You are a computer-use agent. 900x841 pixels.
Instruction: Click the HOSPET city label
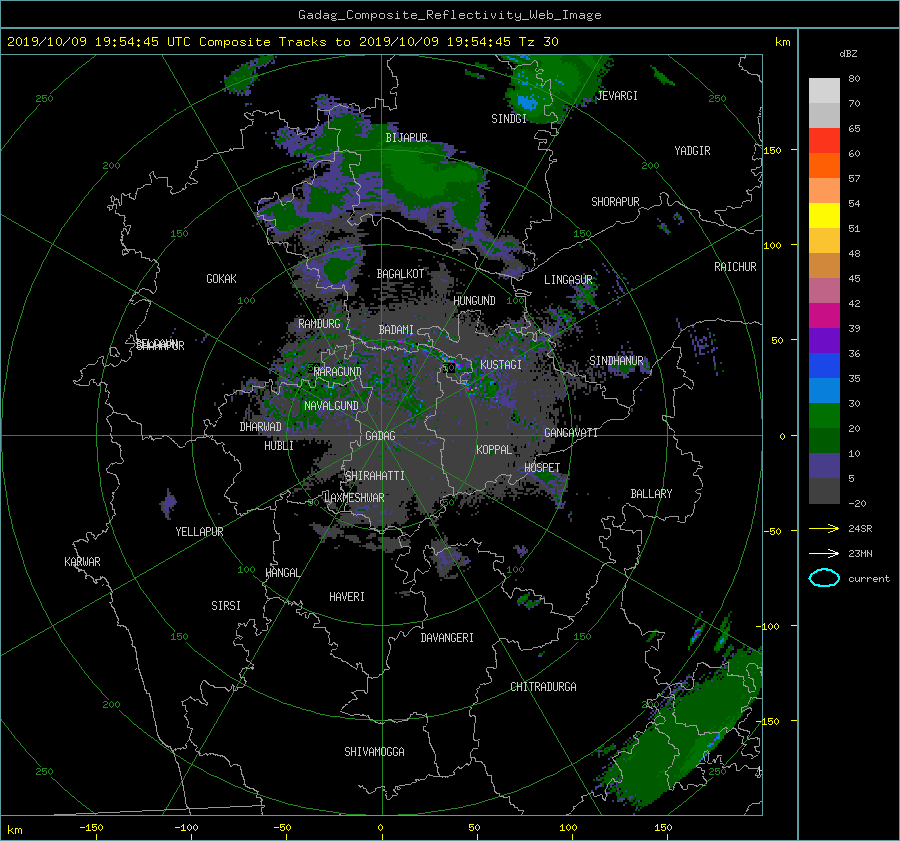click(x=542, y=468)
